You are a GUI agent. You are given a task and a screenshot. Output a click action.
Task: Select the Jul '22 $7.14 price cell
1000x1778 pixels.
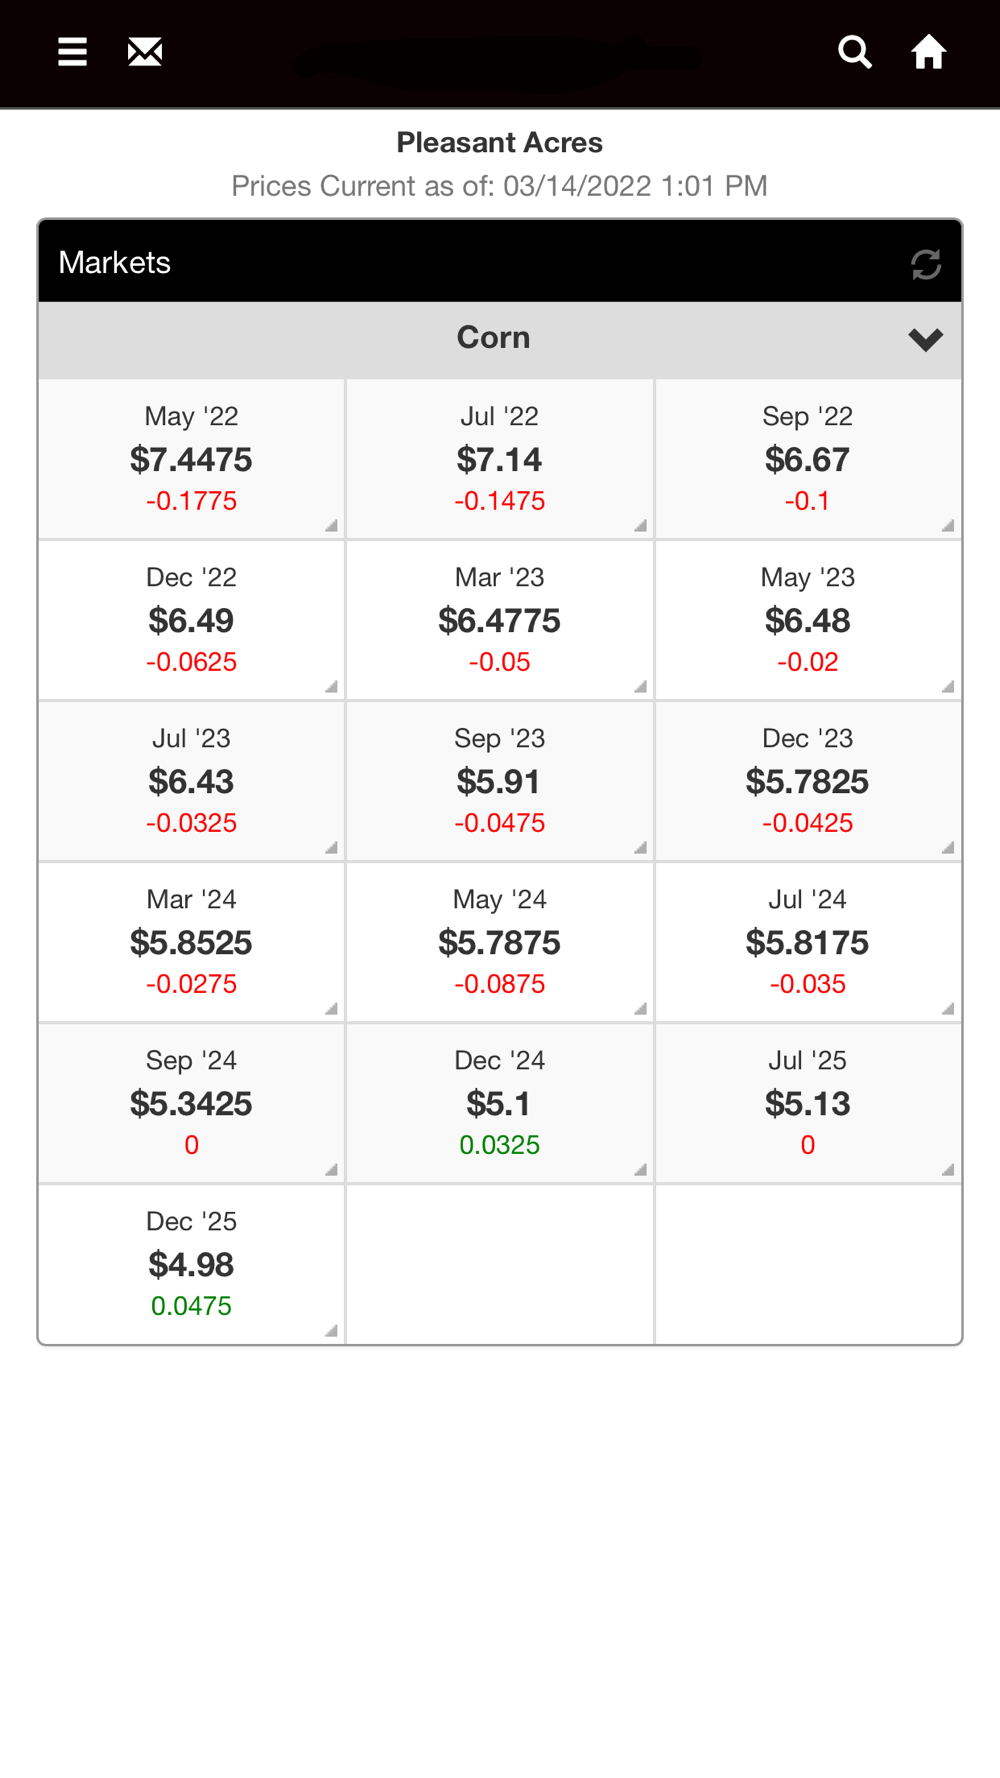[500, 459]
